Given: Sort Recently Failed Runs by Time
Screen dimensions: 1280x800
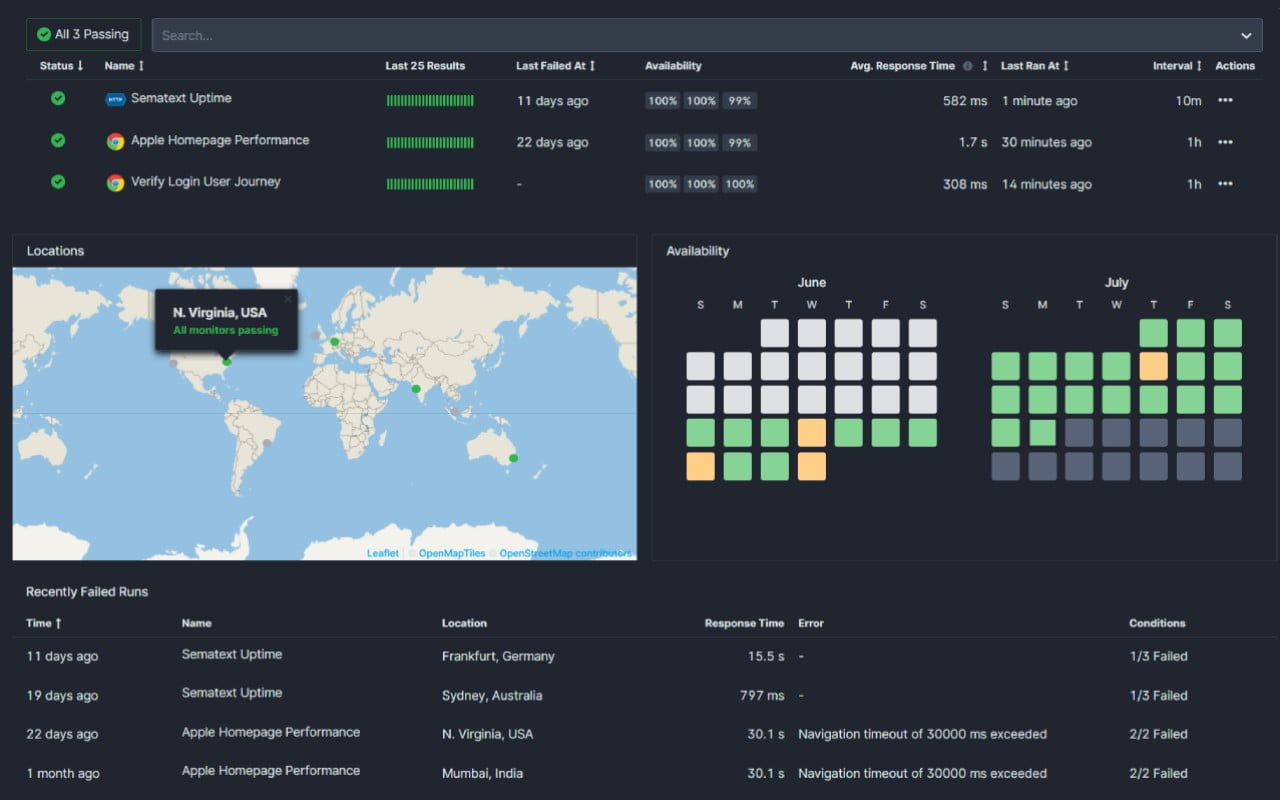Looking at the screenshot, I should coord(44,623).
